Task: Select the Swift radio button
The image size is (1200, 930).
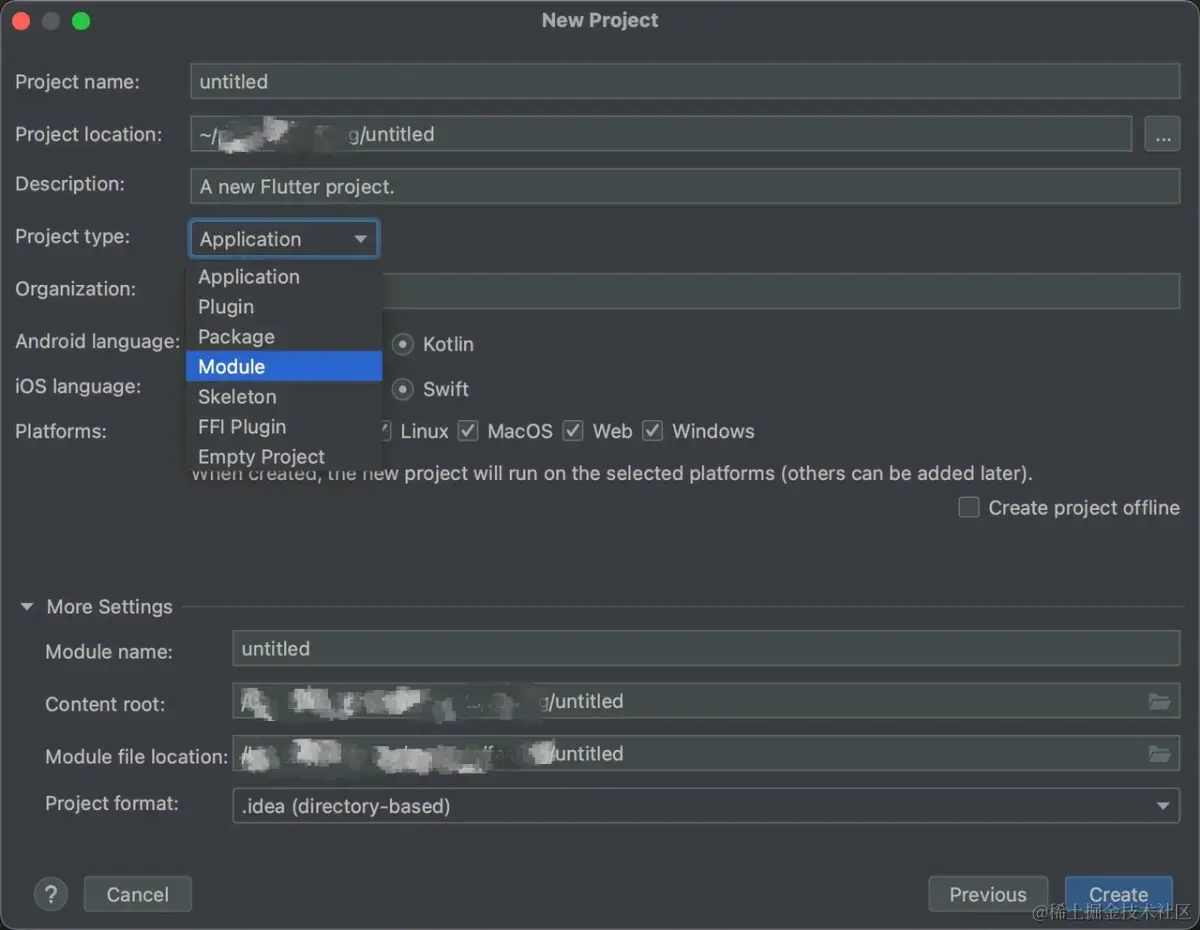Action: [x=403, y=389]
